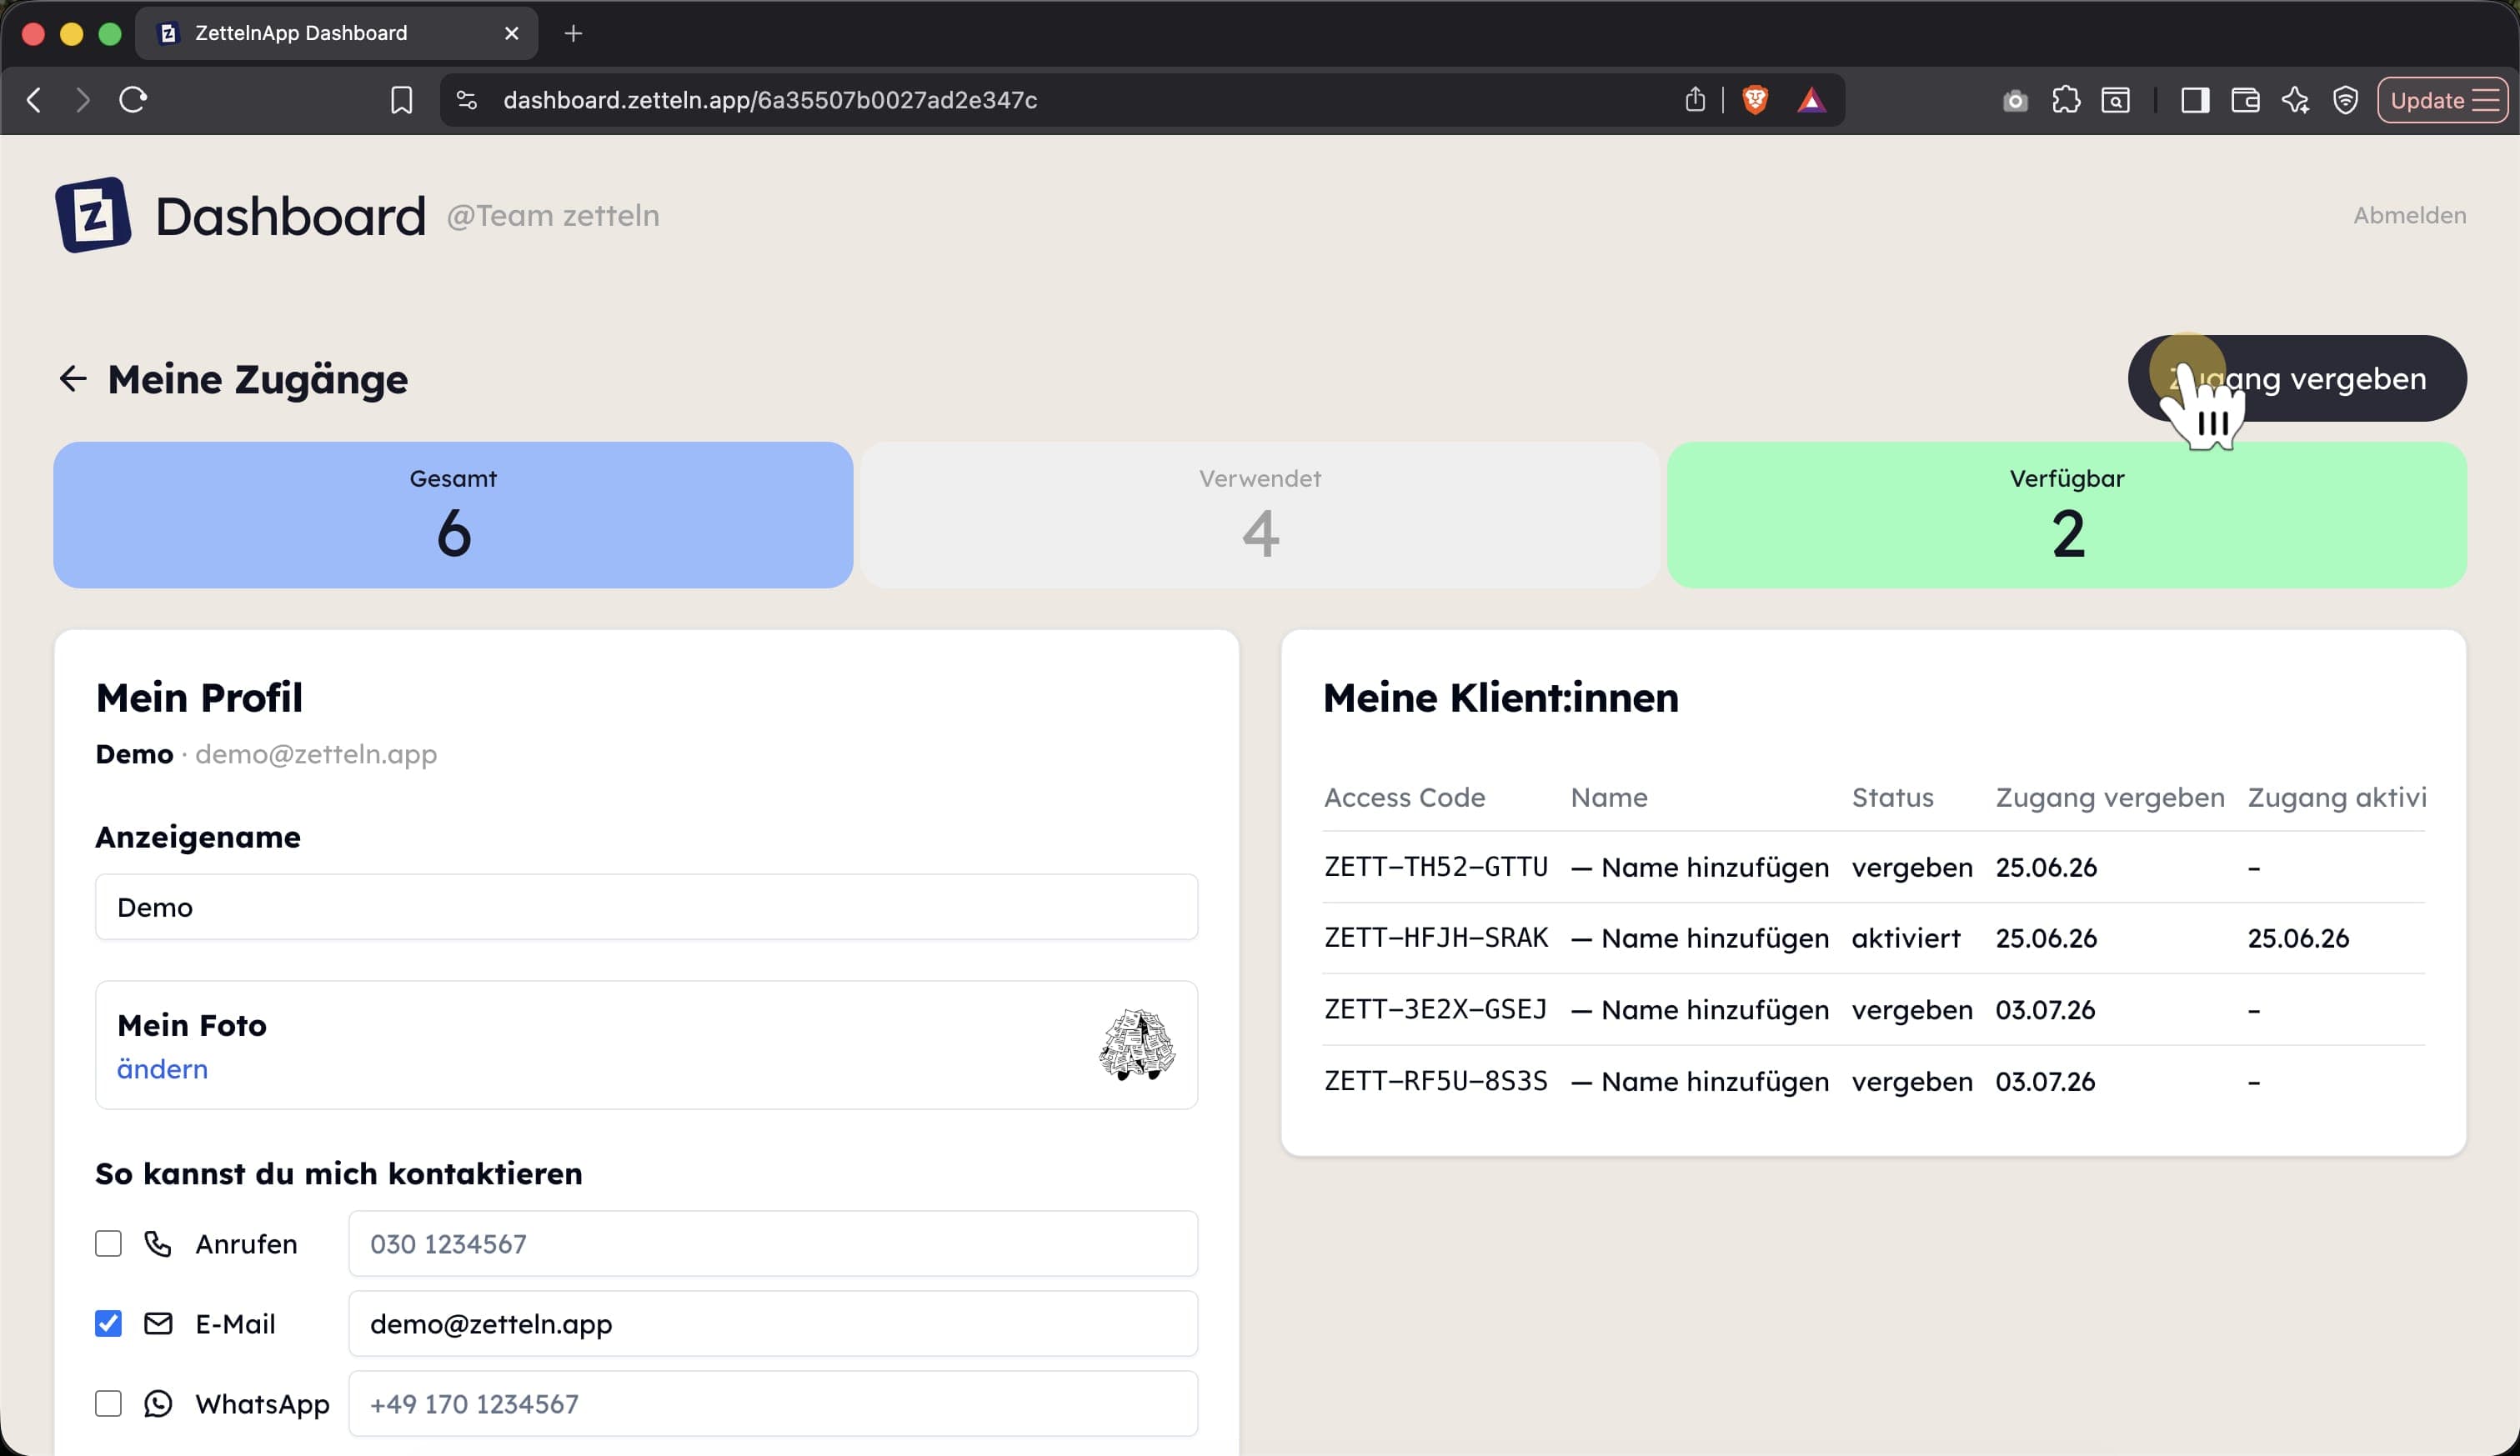
Task: Click the browser address bar URL
Action: (770, 100)
